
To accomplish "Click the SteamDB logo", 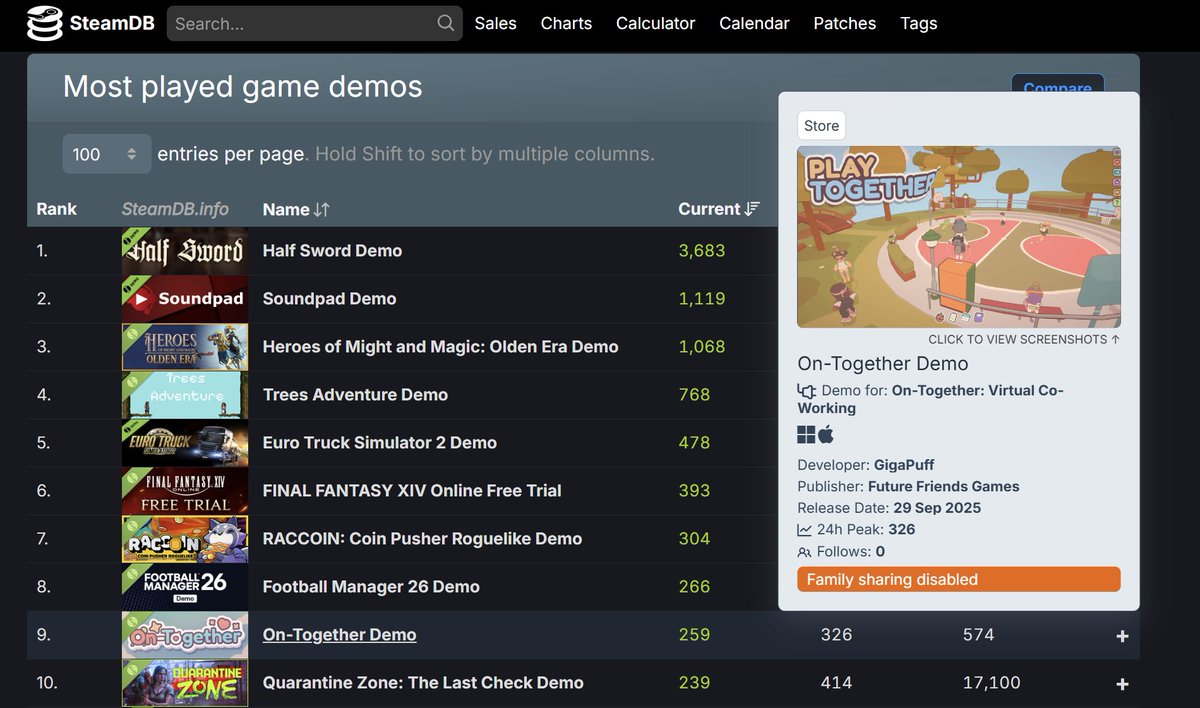I will [x=90, y=23].
